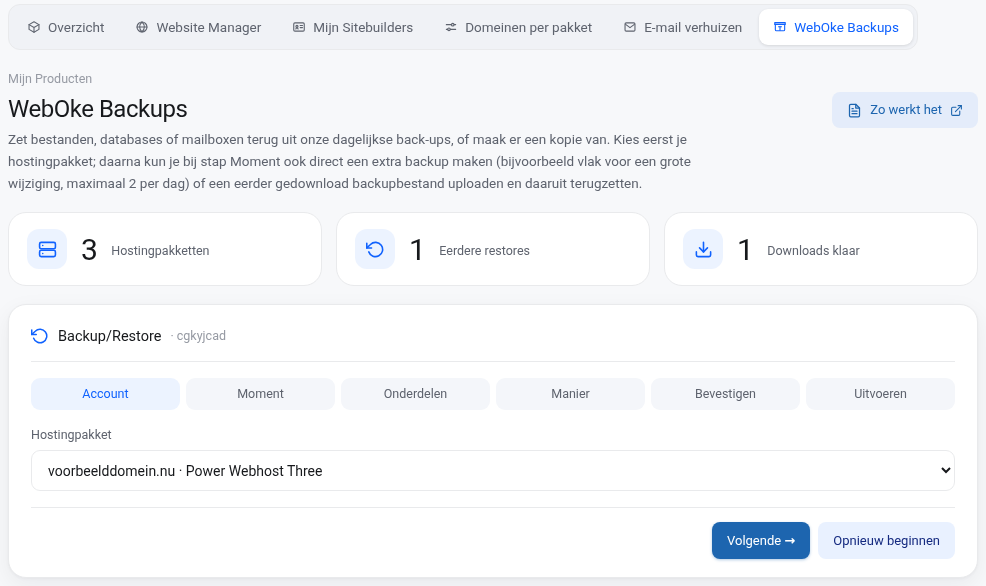Click the server icon on Hostingpakketten card
Screen dimensions: 986x586
(47, 250)
